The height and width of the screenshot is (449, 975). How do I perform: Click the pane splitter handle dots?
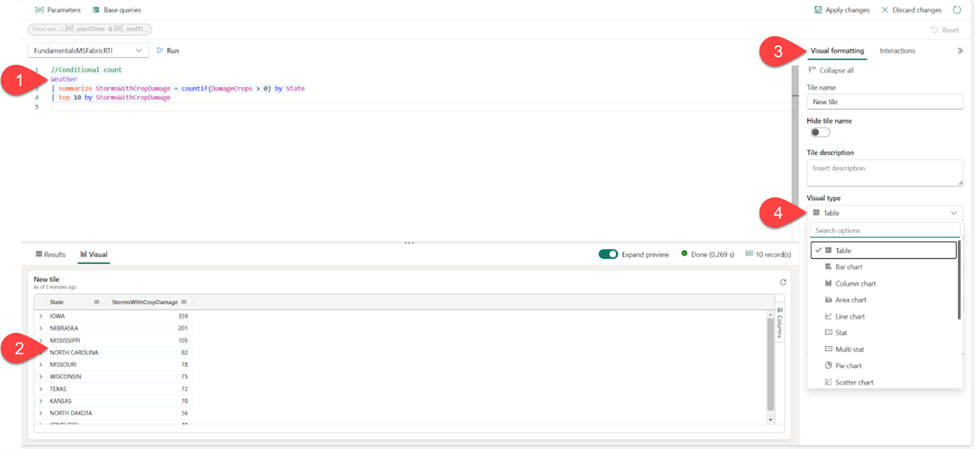coord(409,243)
